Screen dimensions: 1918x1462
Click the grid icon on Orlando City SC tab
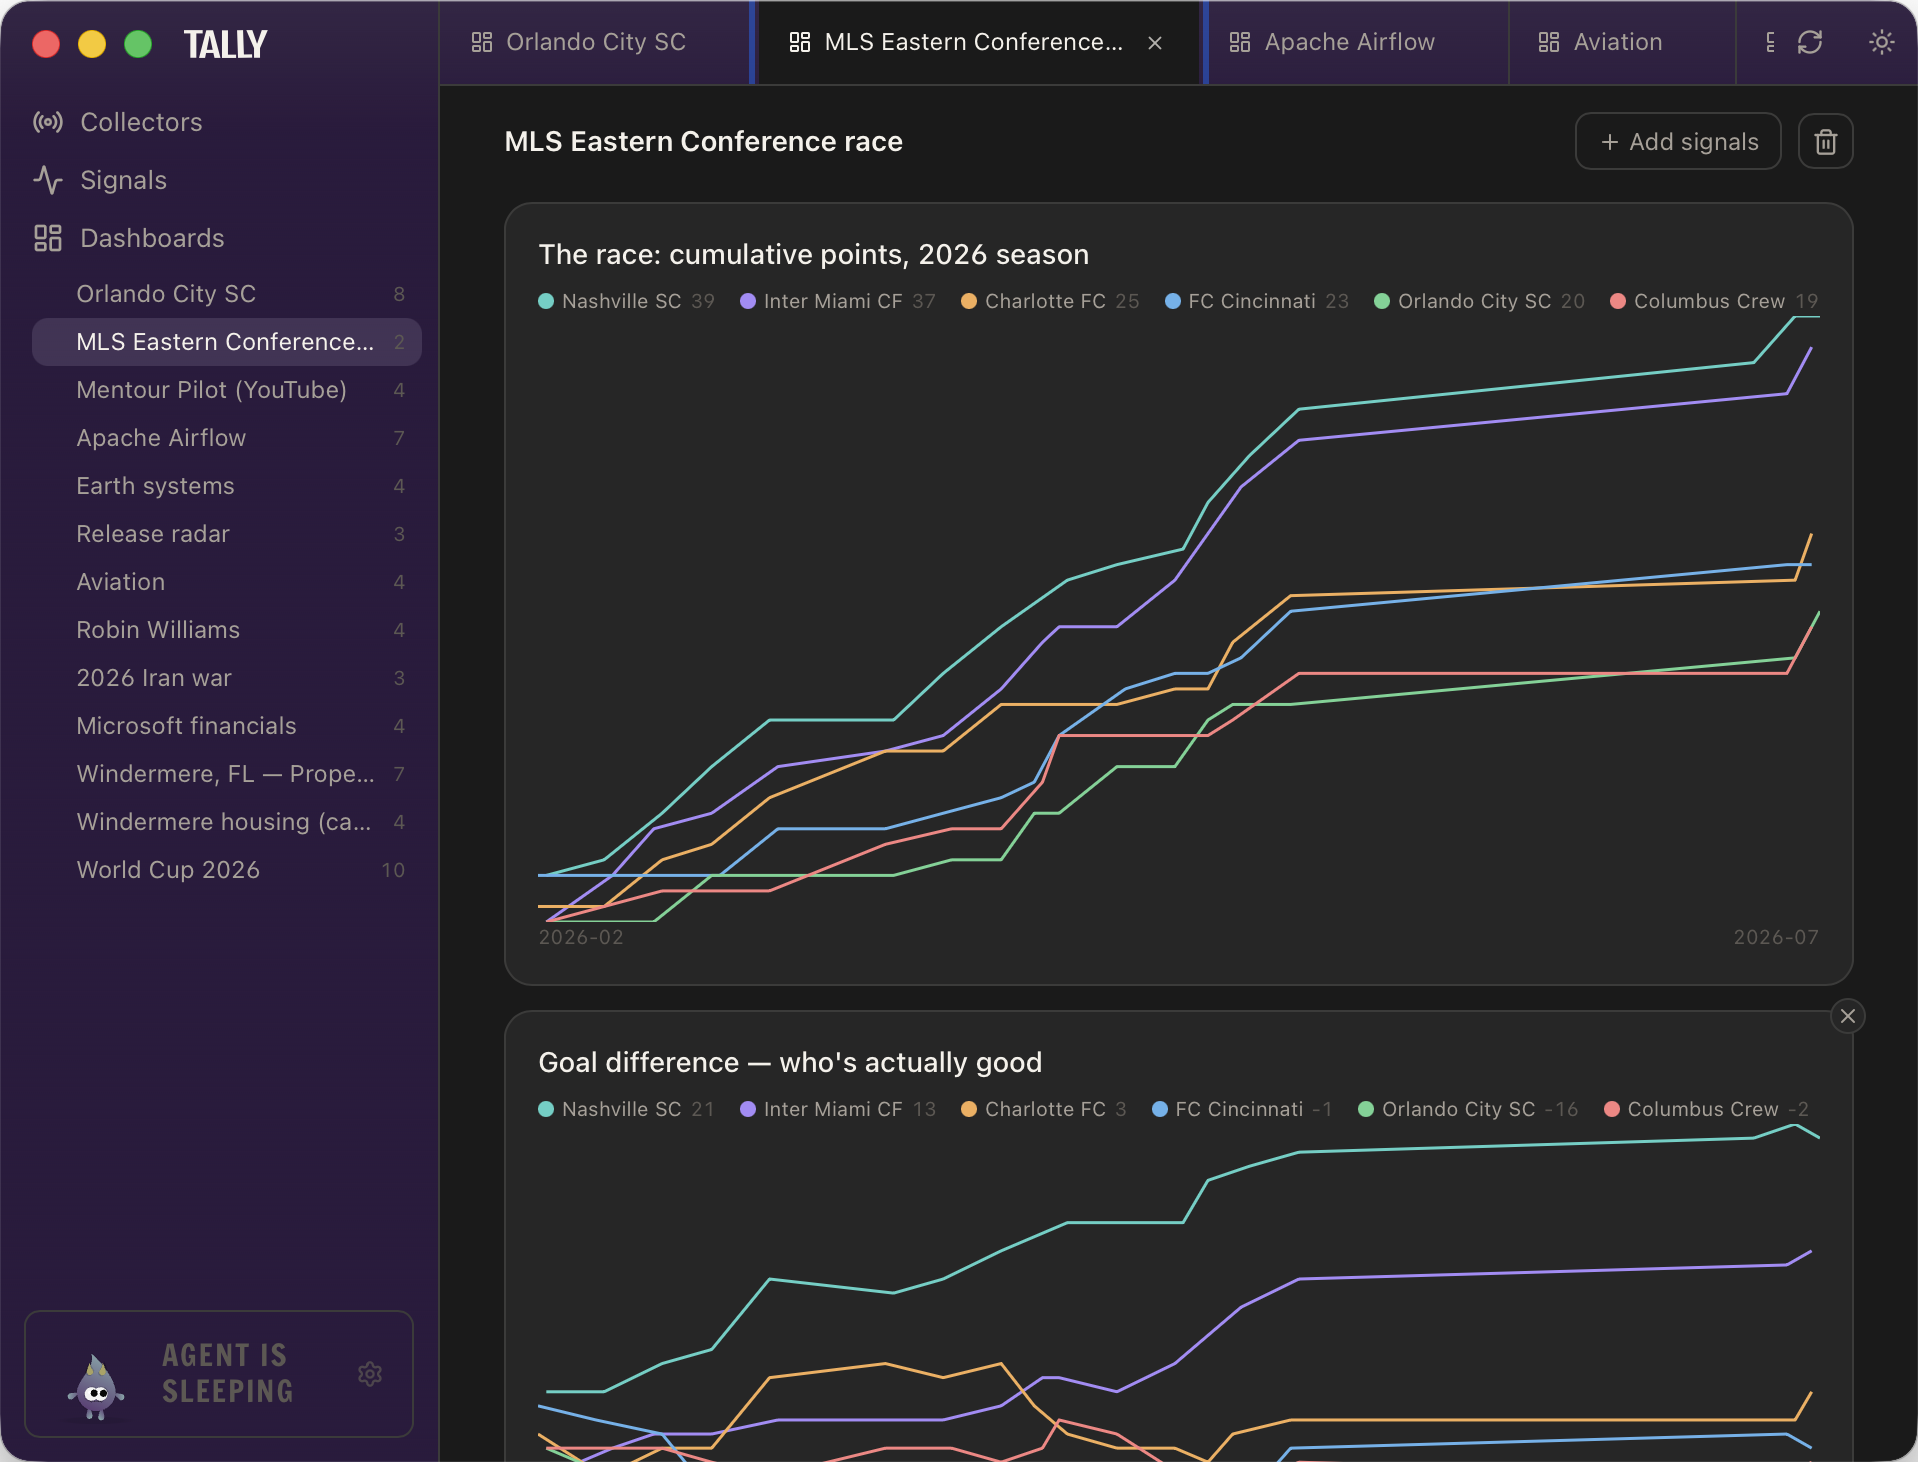(482, 42)
